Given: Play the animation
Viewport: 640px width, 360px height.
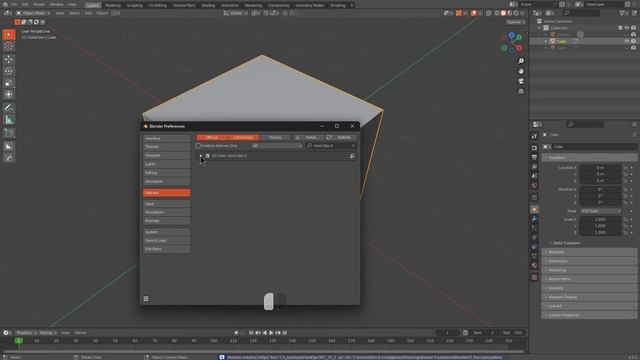Looking at the screenshot, I should pos(271,333).
